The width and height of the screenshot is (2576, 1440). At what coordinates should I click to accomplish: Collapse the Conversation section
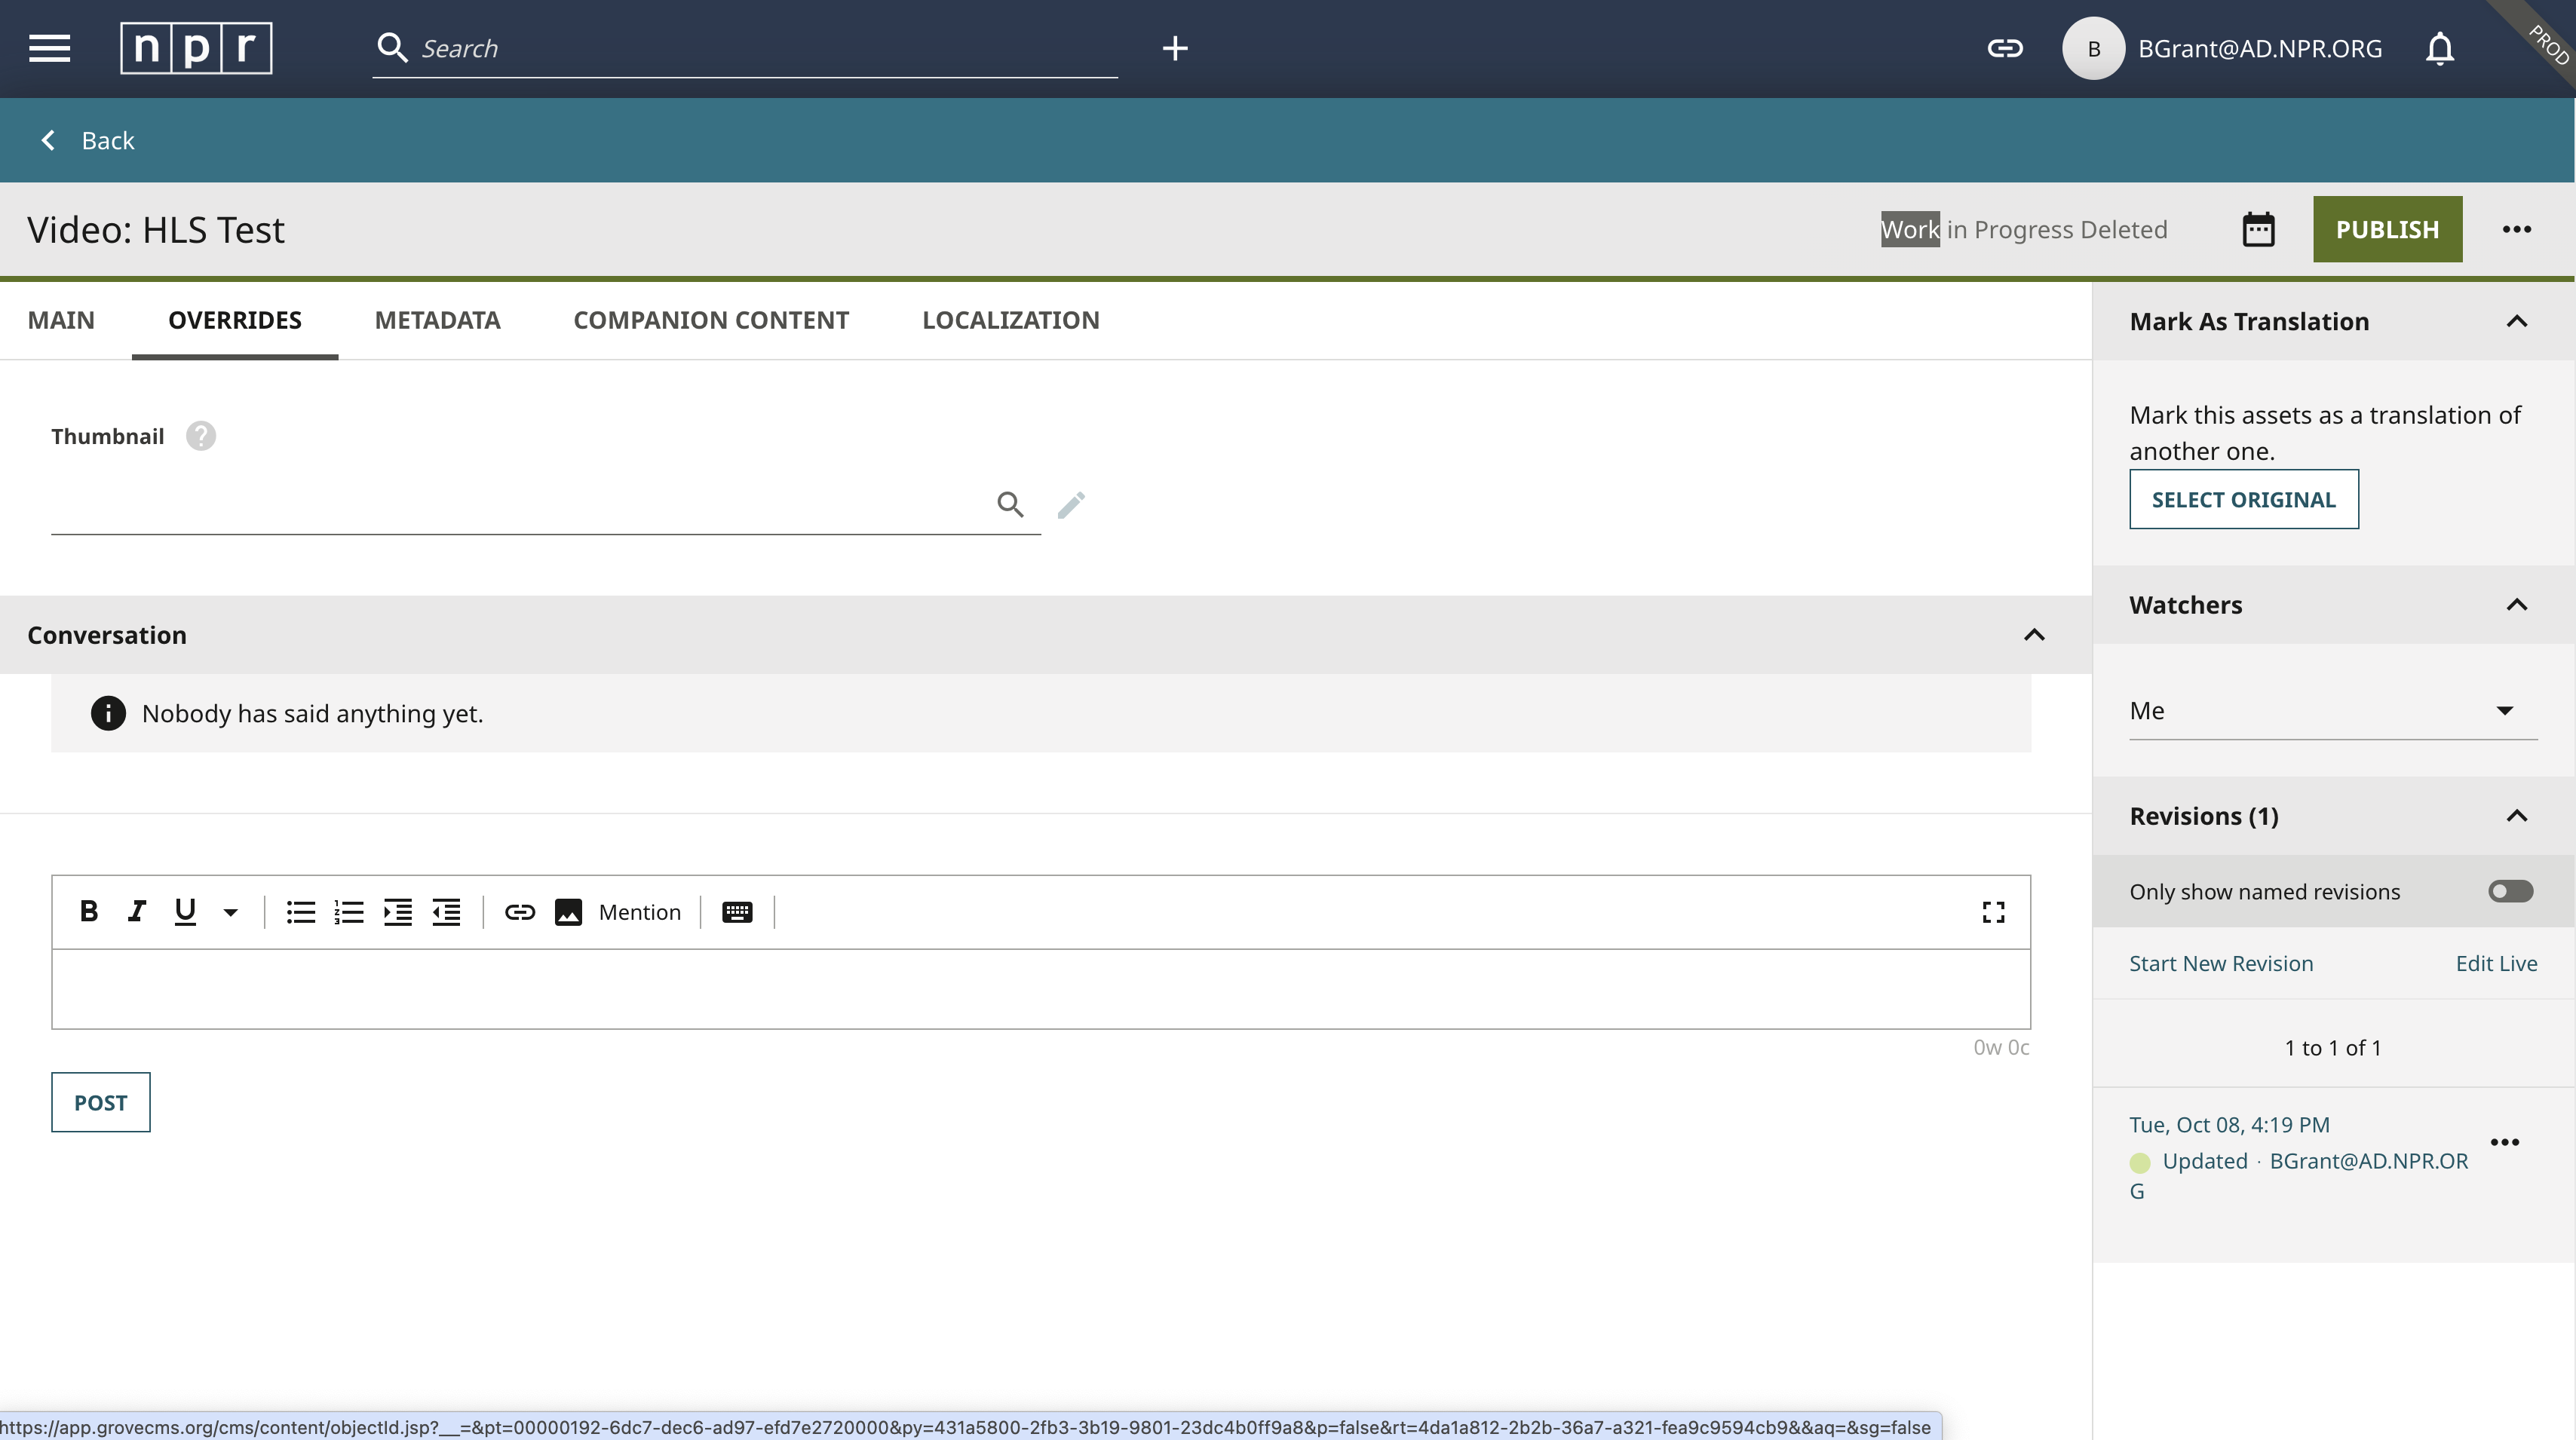(x=2033, y=635)
